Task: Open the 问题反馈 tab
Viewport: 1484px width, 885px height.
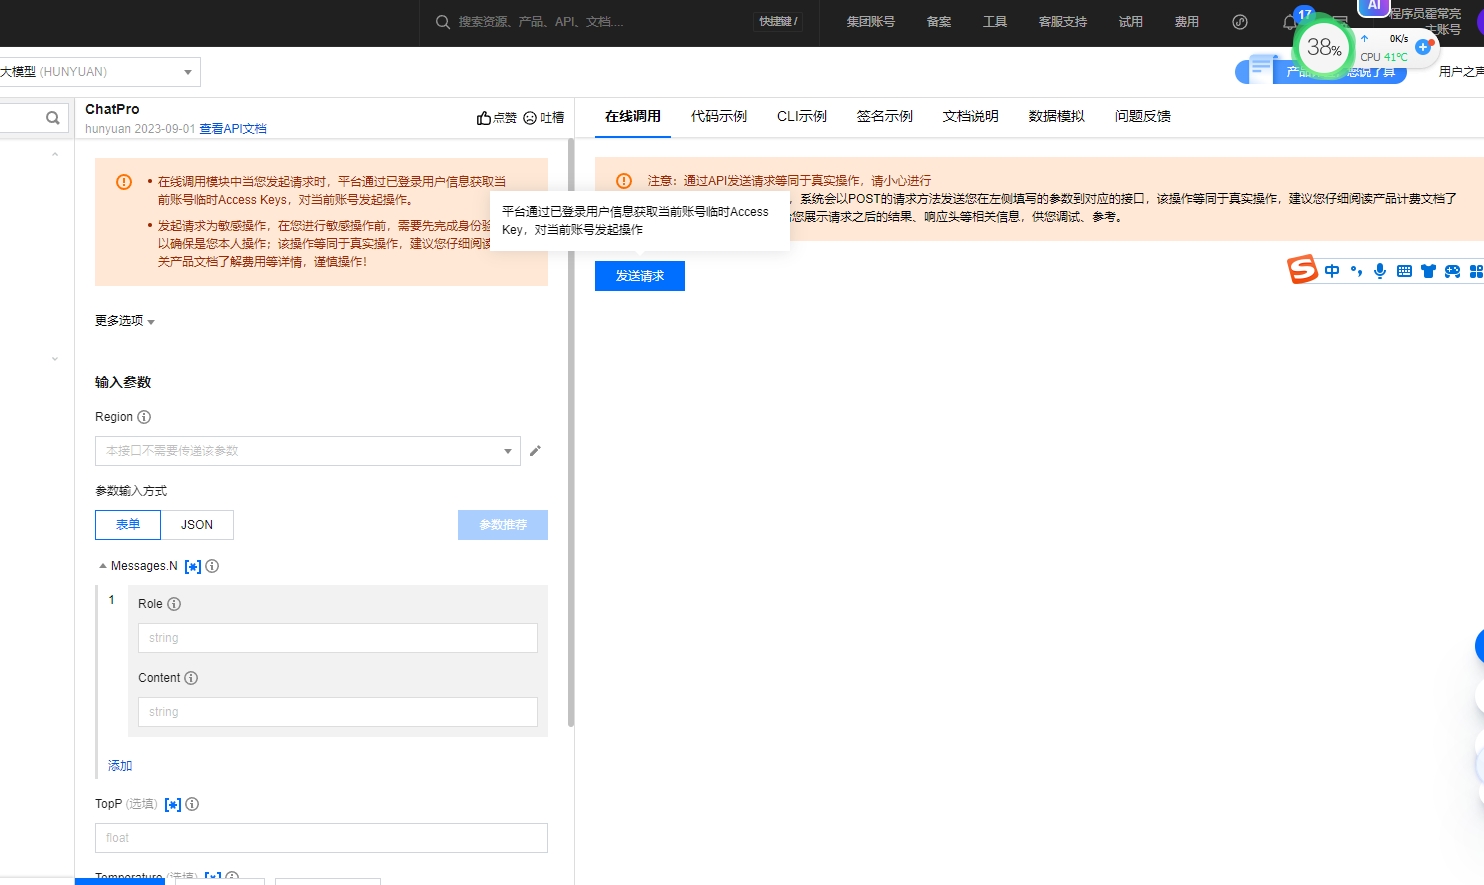Action: click(1143, 117)
